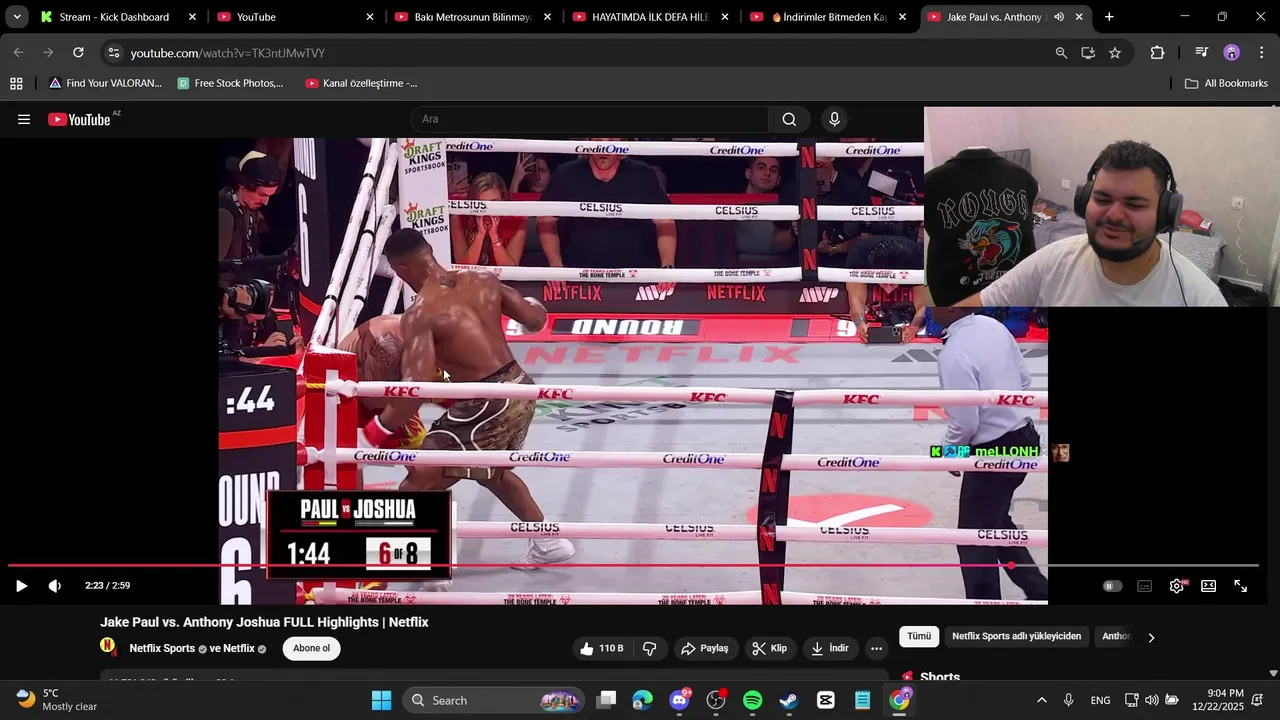This screenshot has height=720, width=1280.
Task: Switch to Stream - Kick Dashboard tab
Action: point(114,17)
